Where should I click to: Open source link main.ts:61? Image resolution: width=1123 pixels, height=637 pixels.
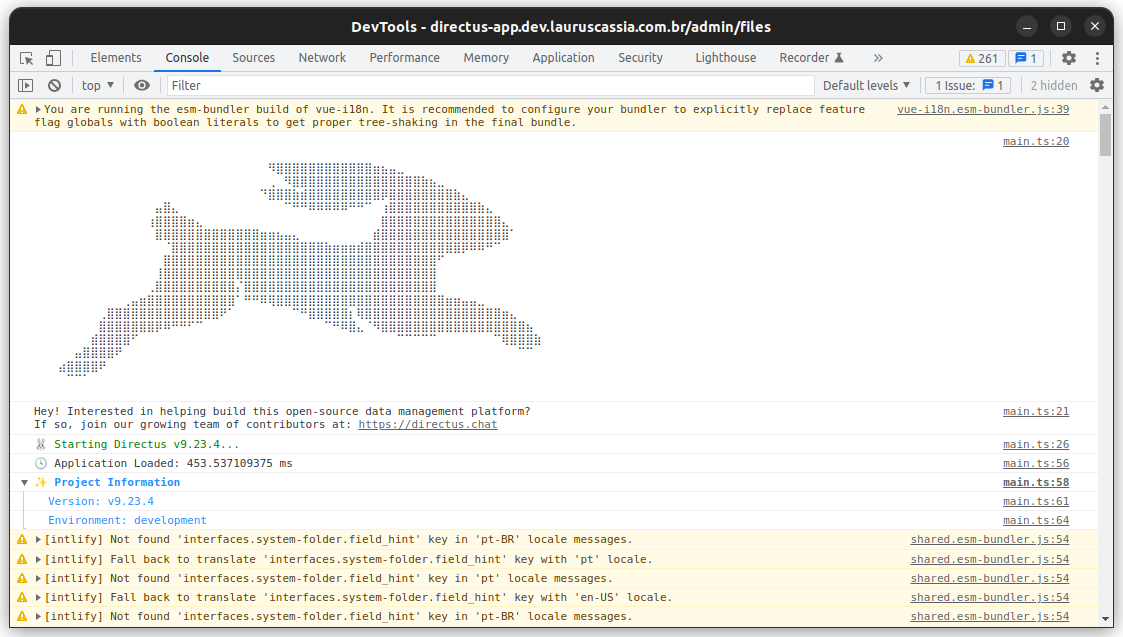1036,502
